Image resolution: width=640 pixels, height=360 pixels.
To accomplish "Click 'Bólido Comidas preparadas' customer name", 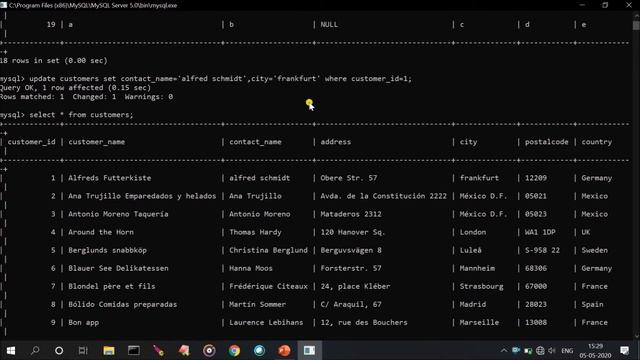I will tap(122, 304).
